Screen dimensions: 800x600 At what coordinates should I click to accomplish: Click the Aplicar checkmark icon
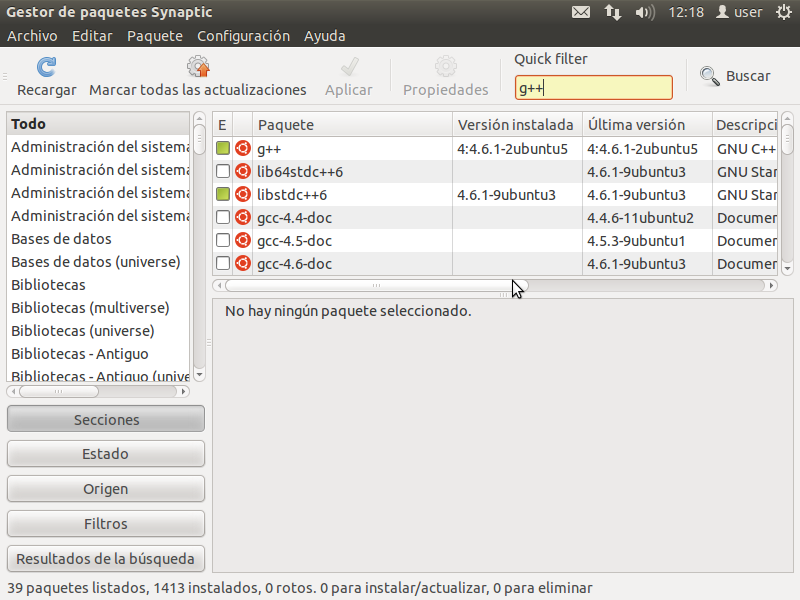pos(349,66)
